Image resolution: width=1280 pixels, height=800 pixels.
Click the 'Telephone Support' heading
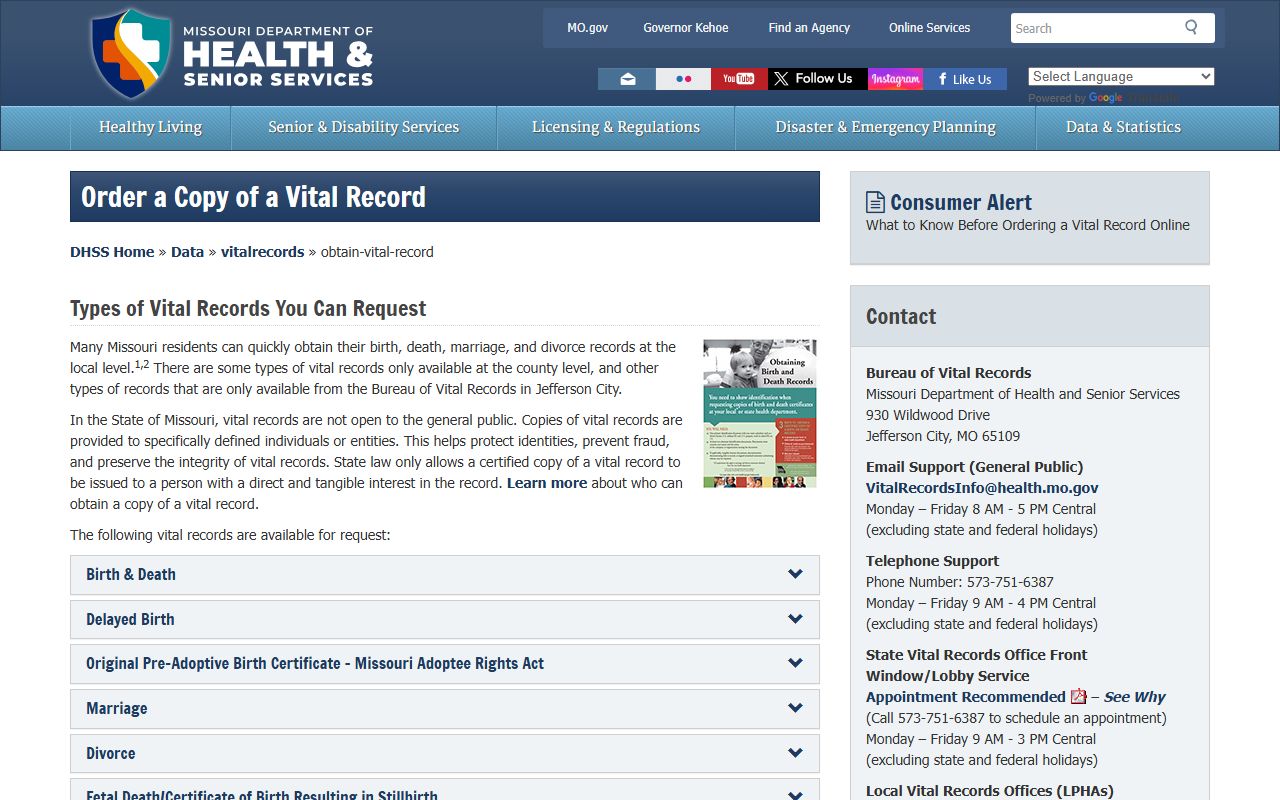pyautogui.click(x=933, y=561)
